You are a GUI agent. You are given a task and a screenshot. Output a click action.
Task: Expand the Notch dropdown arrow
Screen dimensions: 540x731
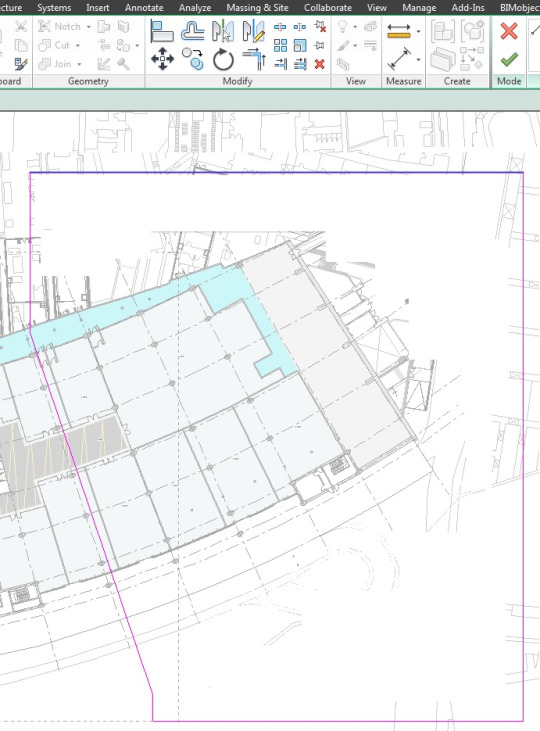(x=89, y=27)
